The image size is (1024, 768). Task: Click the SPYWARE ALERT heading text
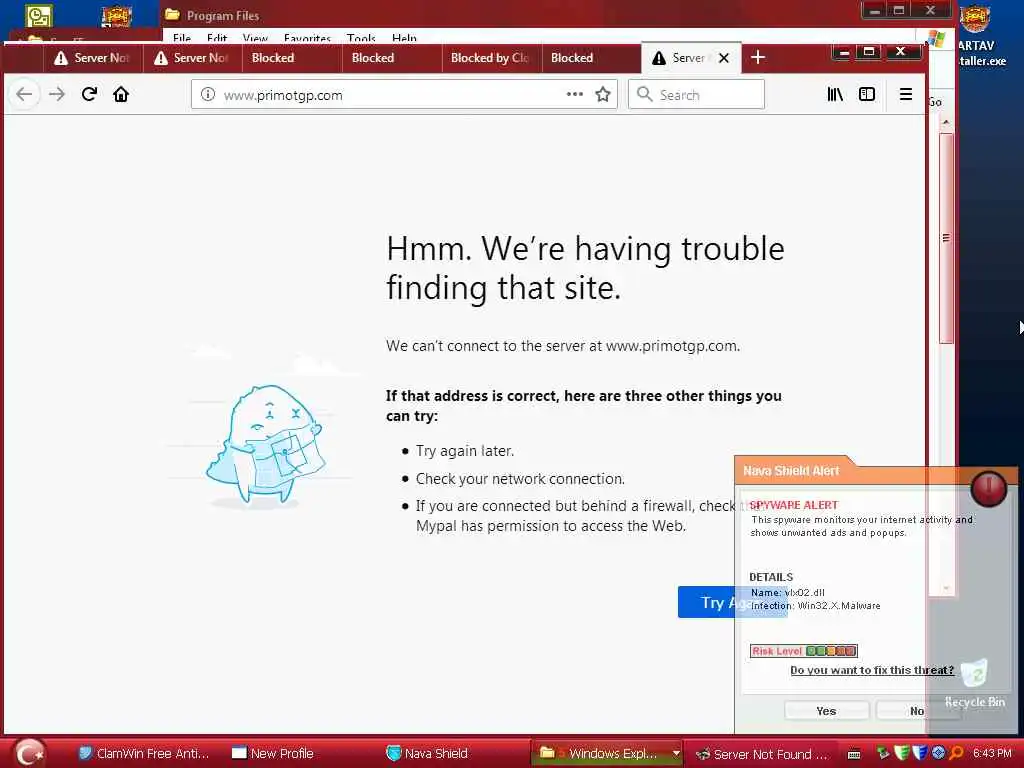pos(793,505)
